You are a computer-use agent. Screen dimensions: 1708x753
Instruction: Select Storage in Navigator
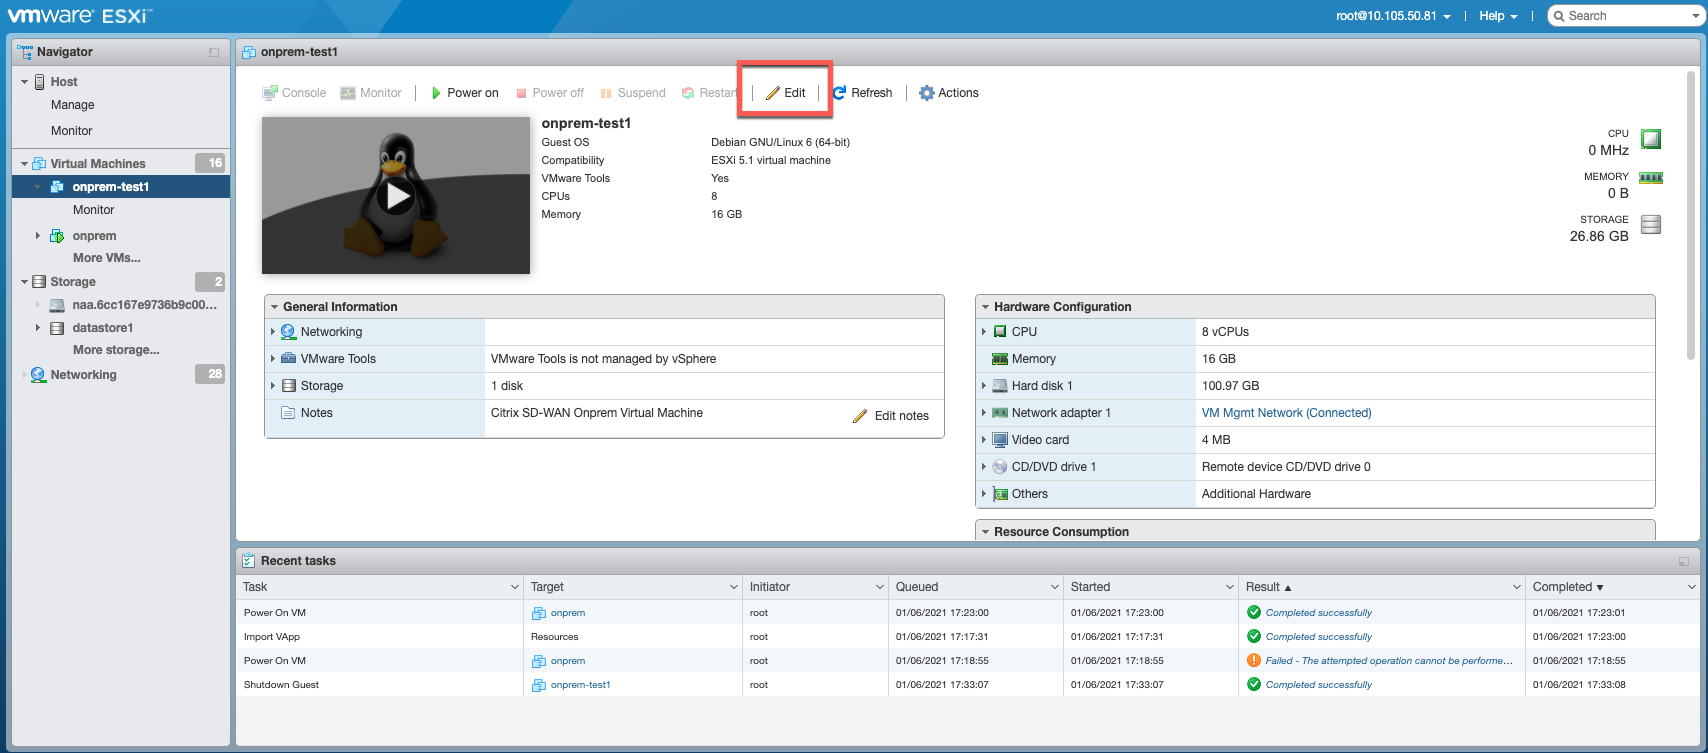click(73, 282)
